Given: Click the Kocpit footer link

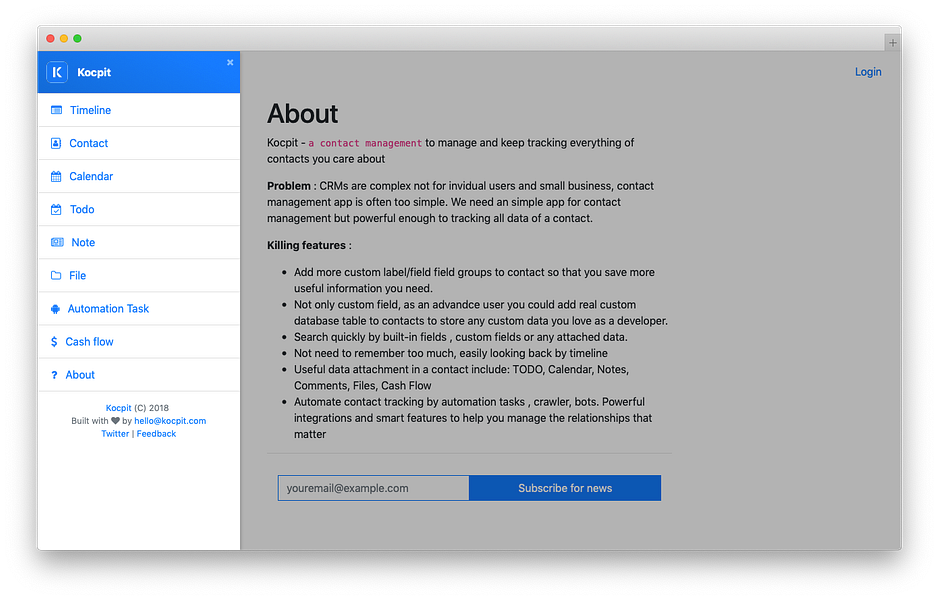Looking at the screenshot, I should (x=119, y=408).
